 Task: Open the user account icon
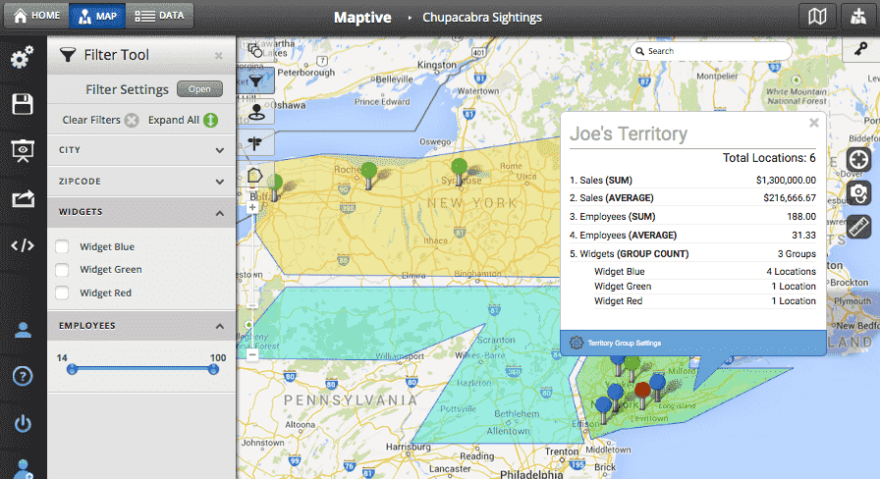click(x=22, y=330)
